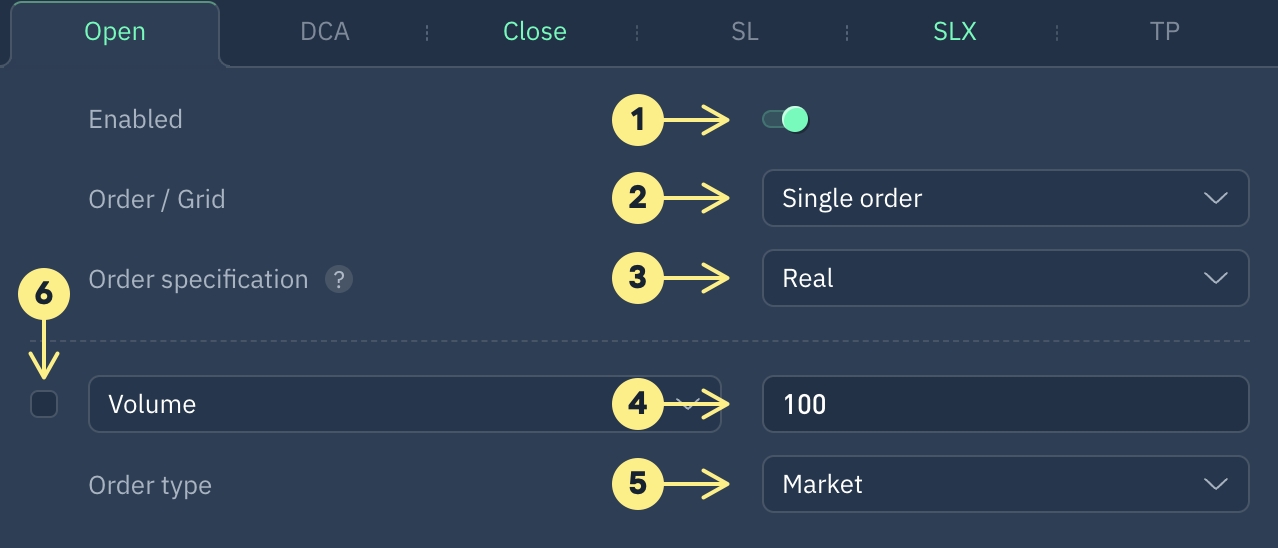
Task: Switch to the Close tab
Action: tap(535, 32)
